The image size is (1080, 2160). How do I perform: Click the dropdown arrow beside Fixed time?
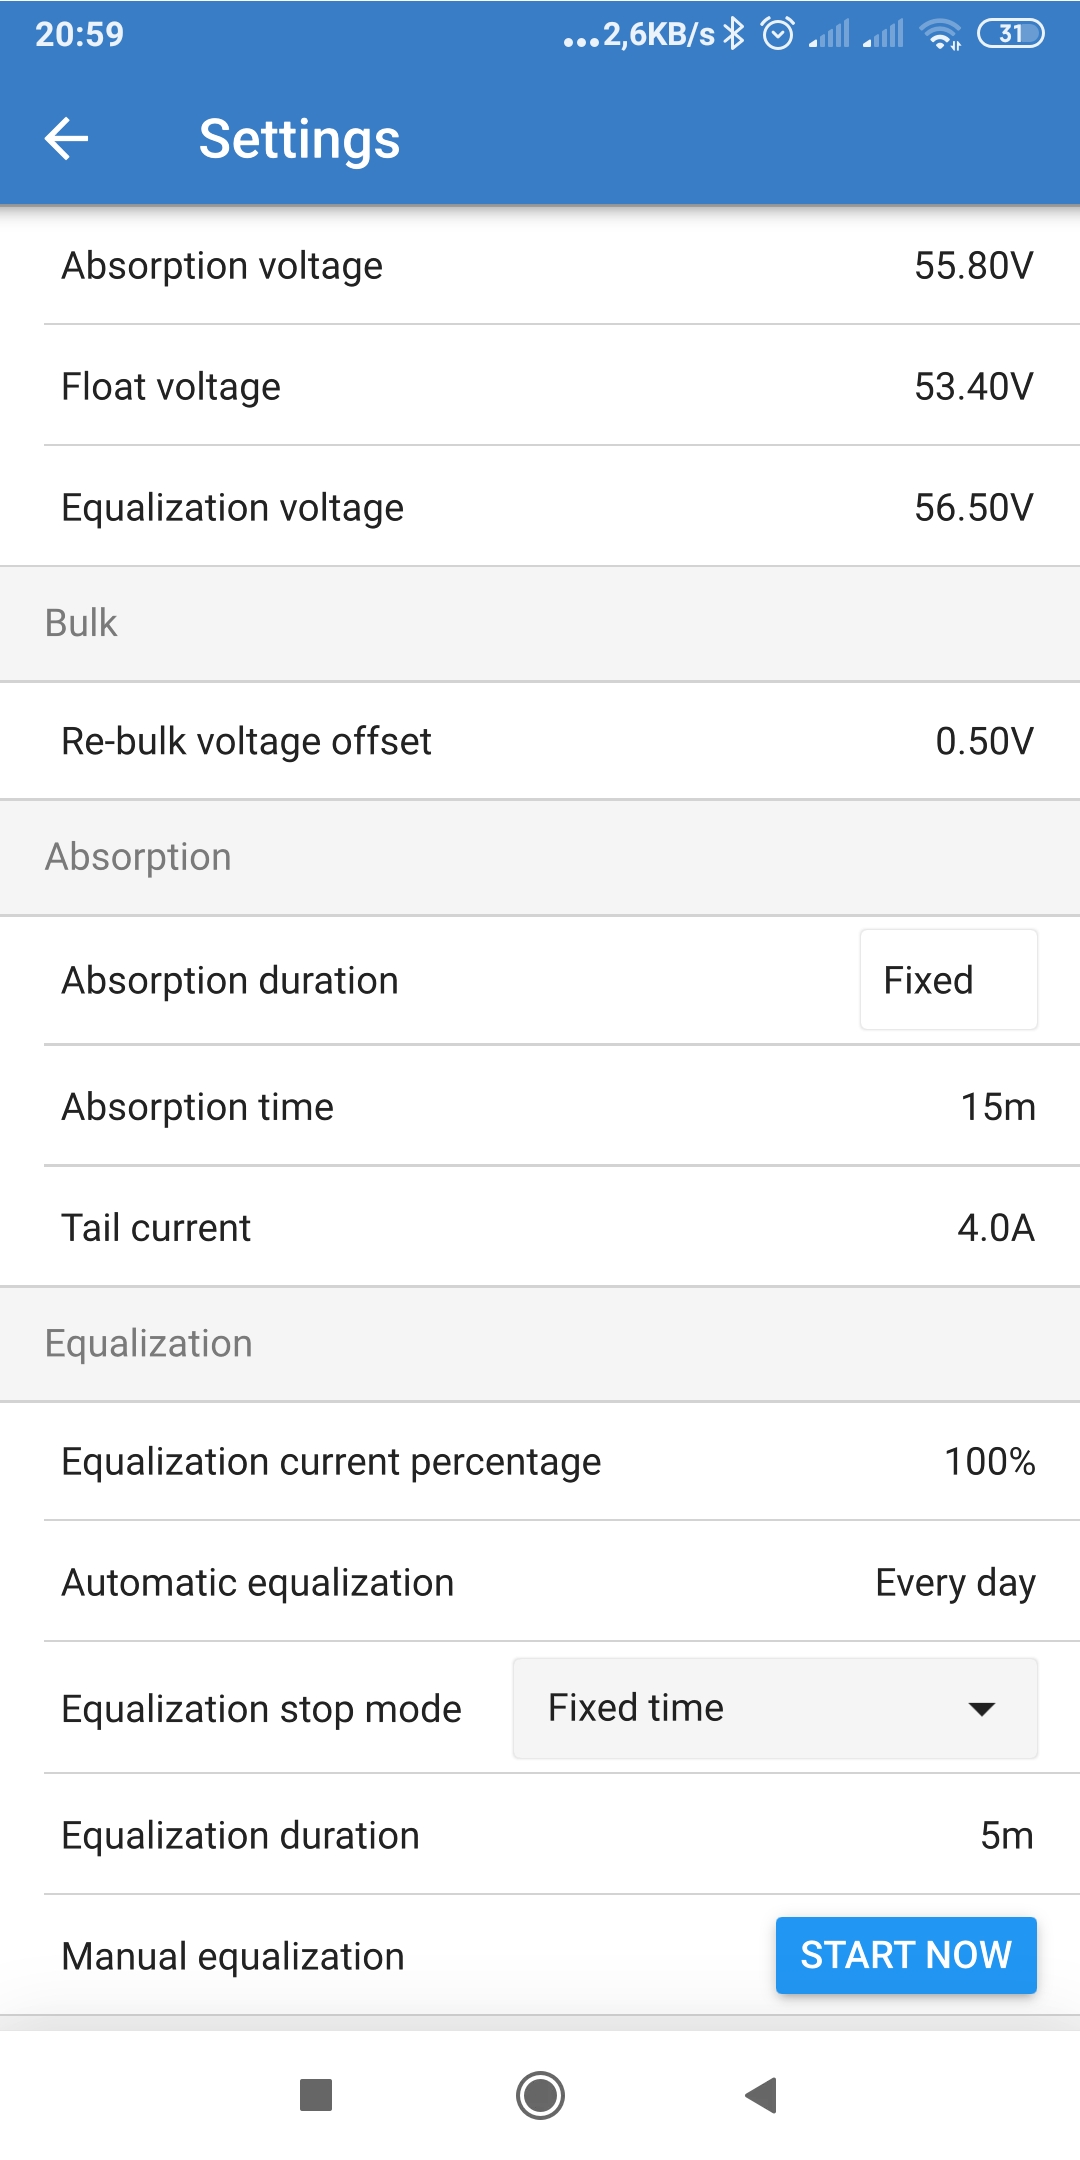(982, 1708)
